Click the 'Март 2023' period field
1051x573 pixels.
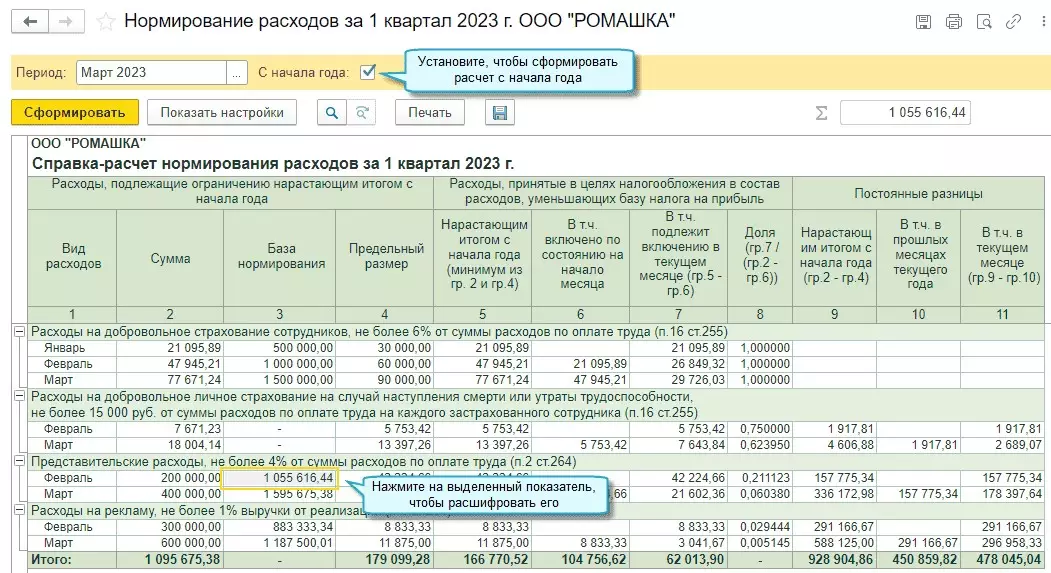[x=151, y=72]
